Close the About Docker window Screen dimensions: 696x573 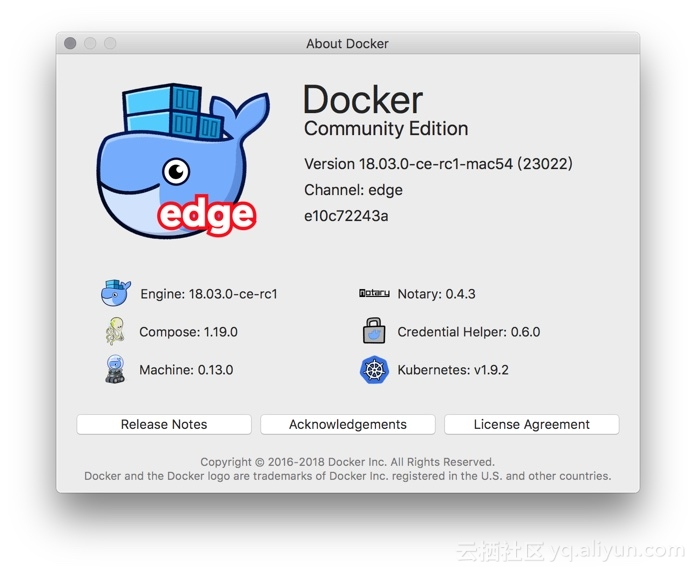[70, 43]
